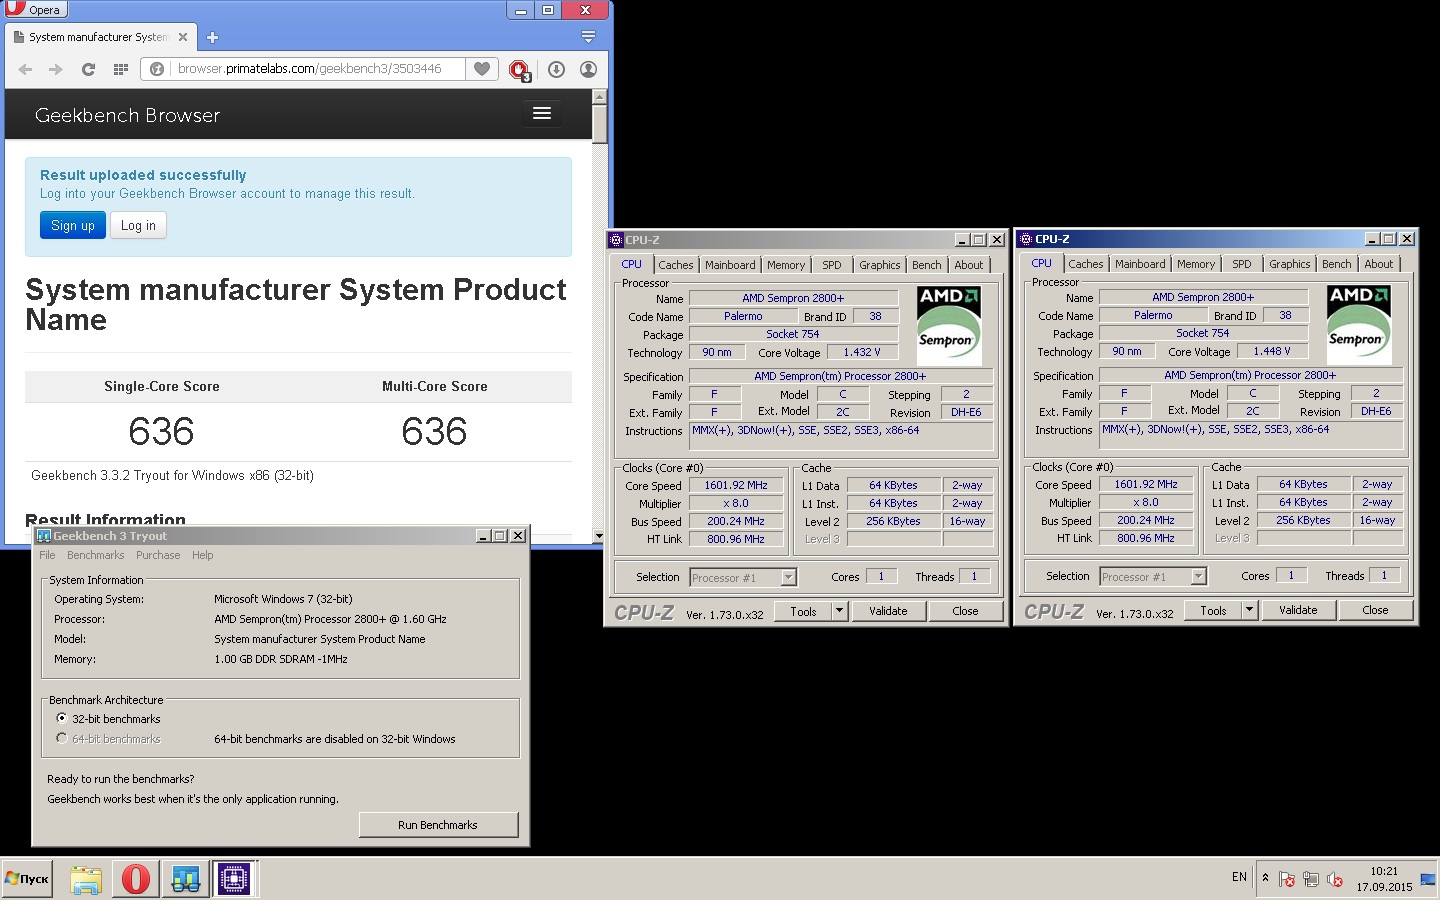Image resolution: width=1440 pixels, height=900 pixels.
Task: Open Windows Start (Пуск) button
Action: (27, 879)
